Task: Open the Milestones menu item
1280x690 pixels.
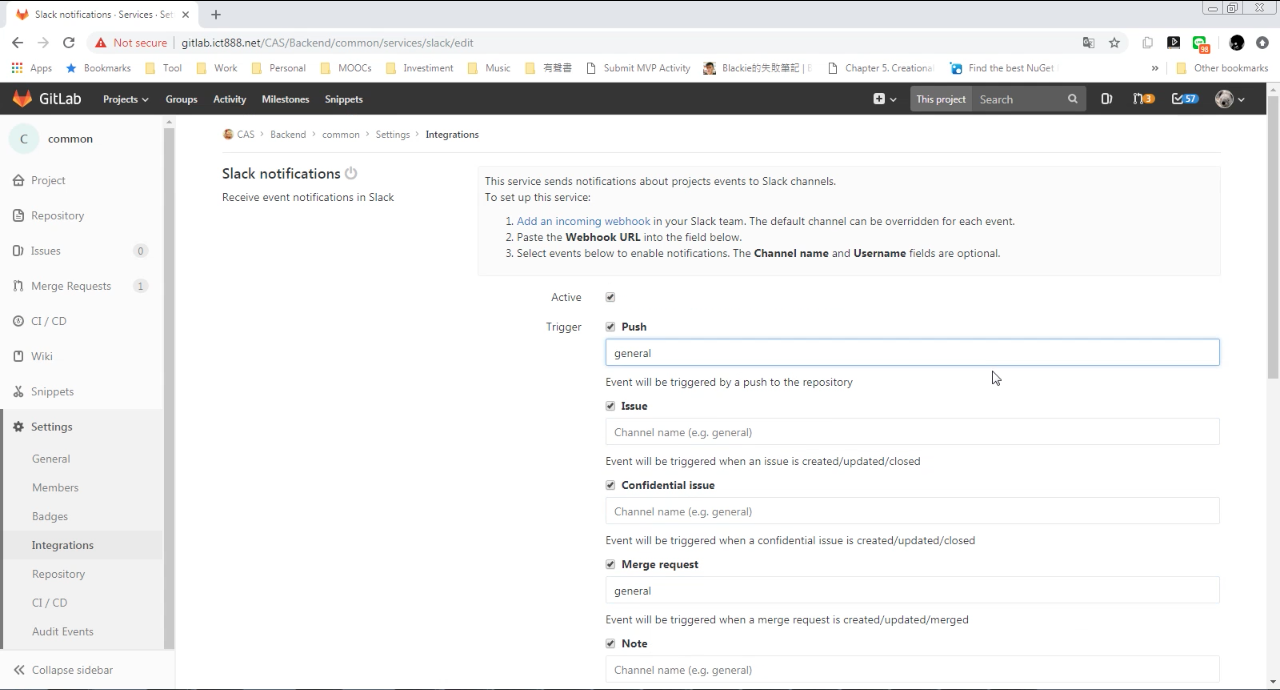Action: [285, 99]
